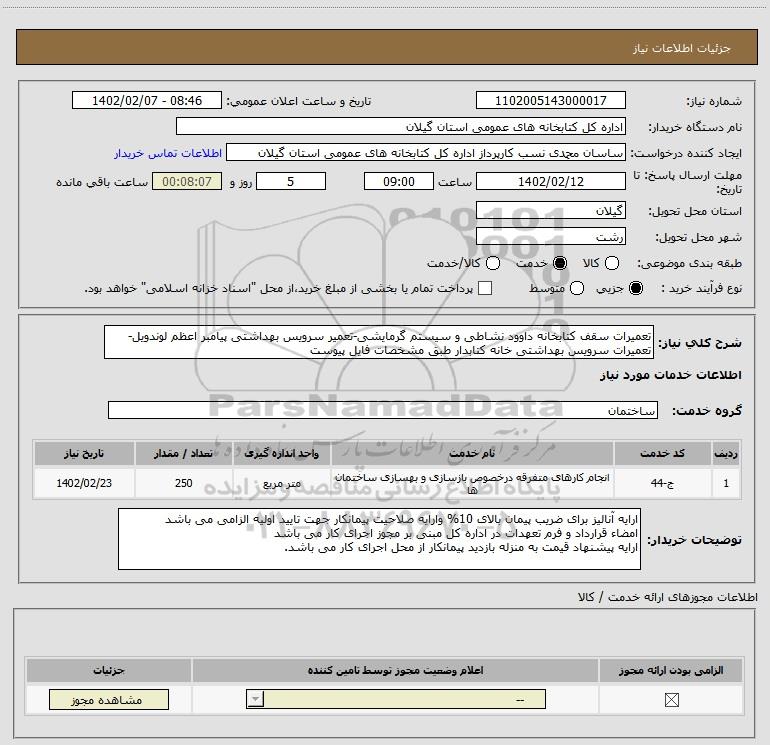The height and width of the screenshot is (745, 770).
Task: Click the row number 1 cell
Action: coord(726,483)
